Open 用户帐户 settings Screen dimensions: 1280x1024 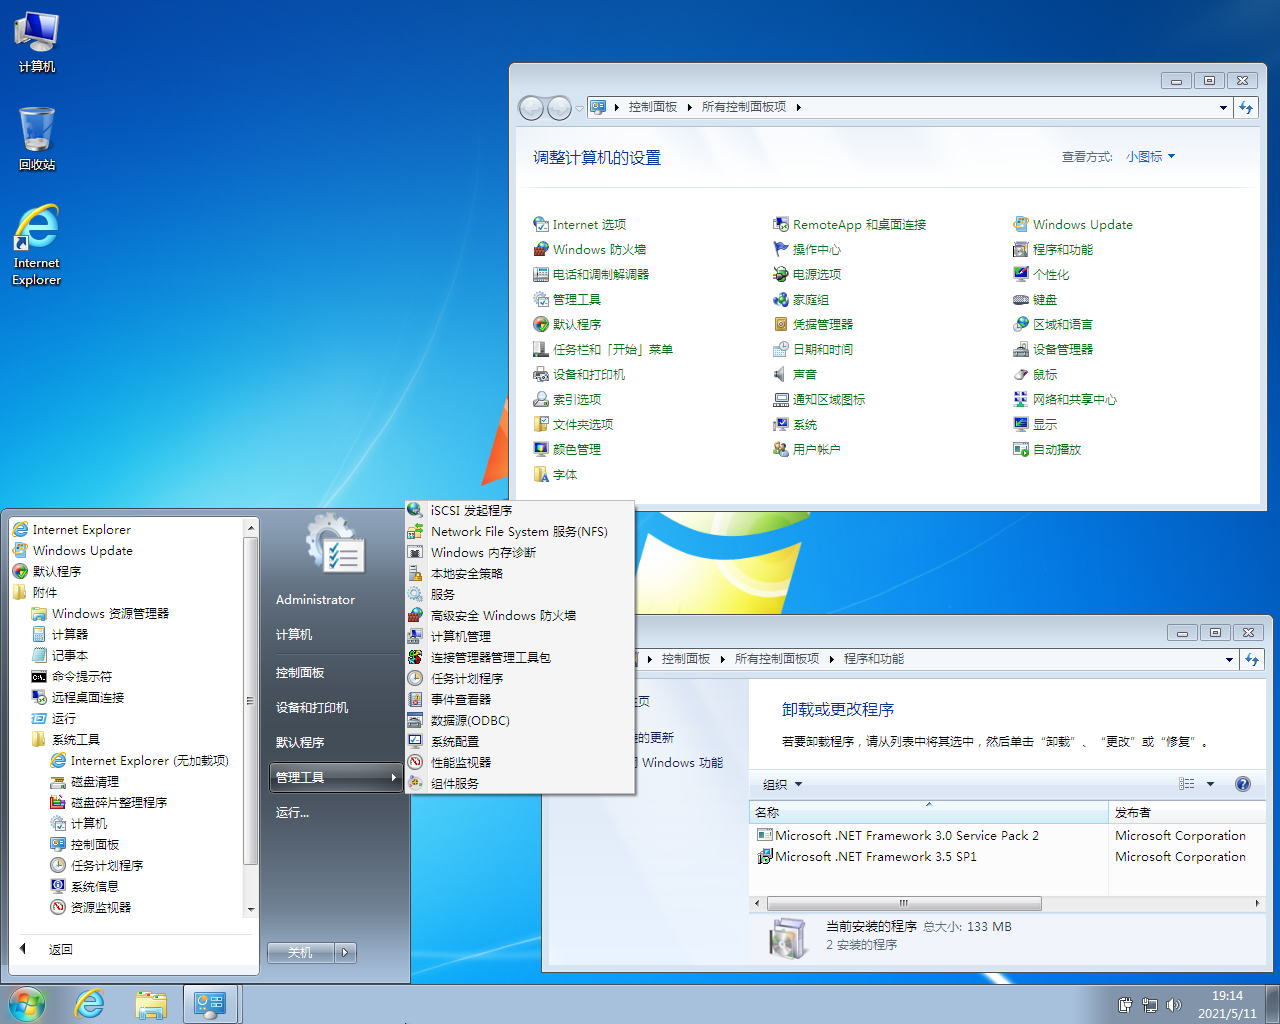tap(815, 450)
